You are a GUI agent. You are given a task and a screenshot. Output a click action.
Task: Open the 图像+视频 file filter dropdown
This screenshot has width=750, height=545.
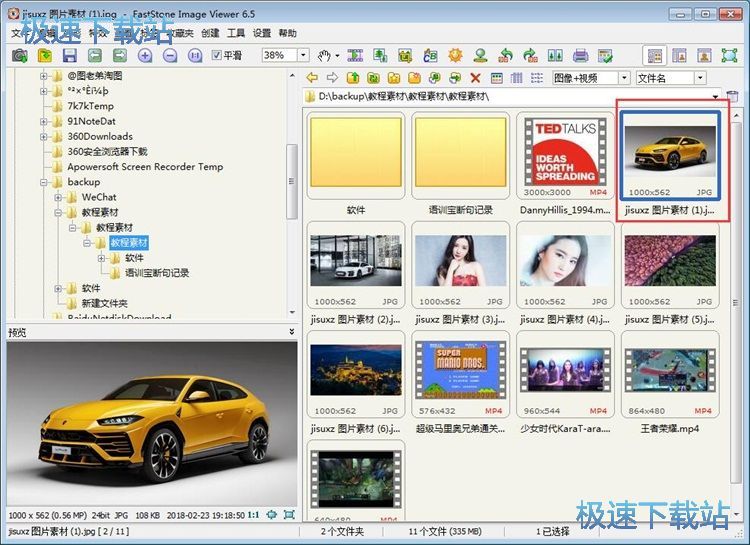[624, 78]
